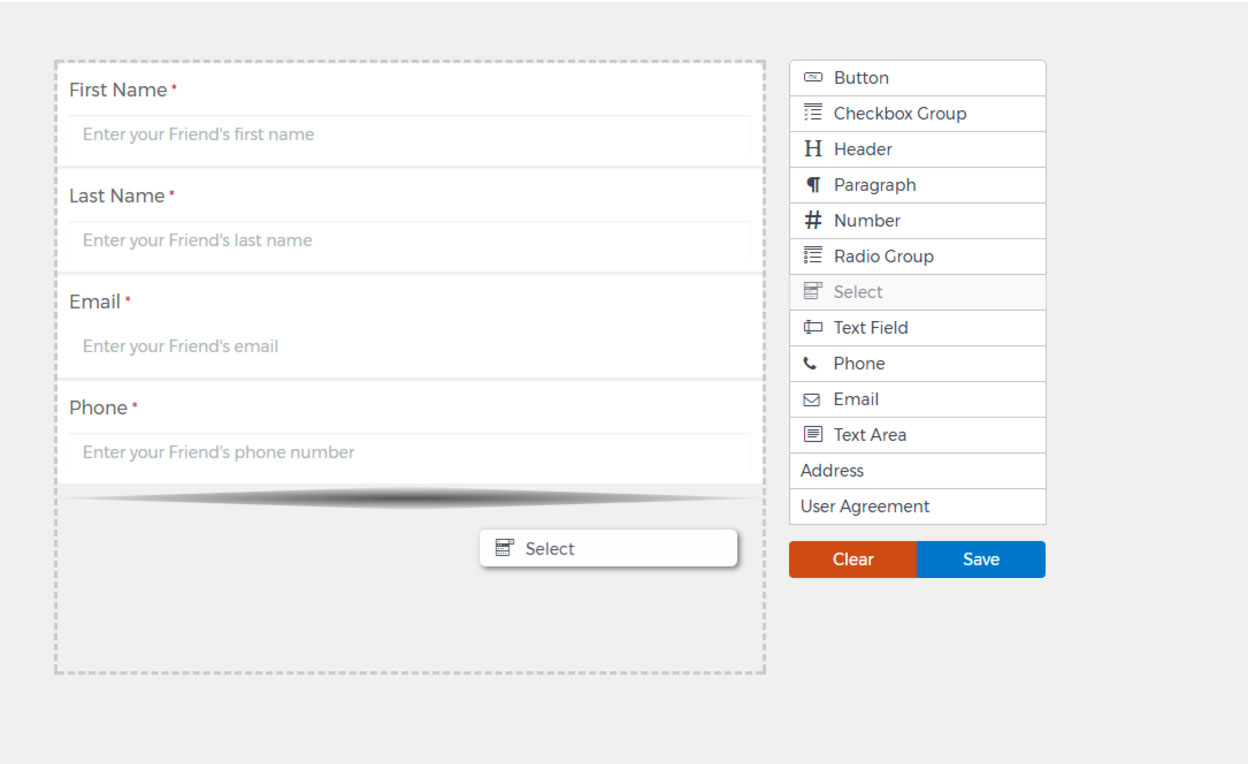Click the Header H icon

[813, 149]
